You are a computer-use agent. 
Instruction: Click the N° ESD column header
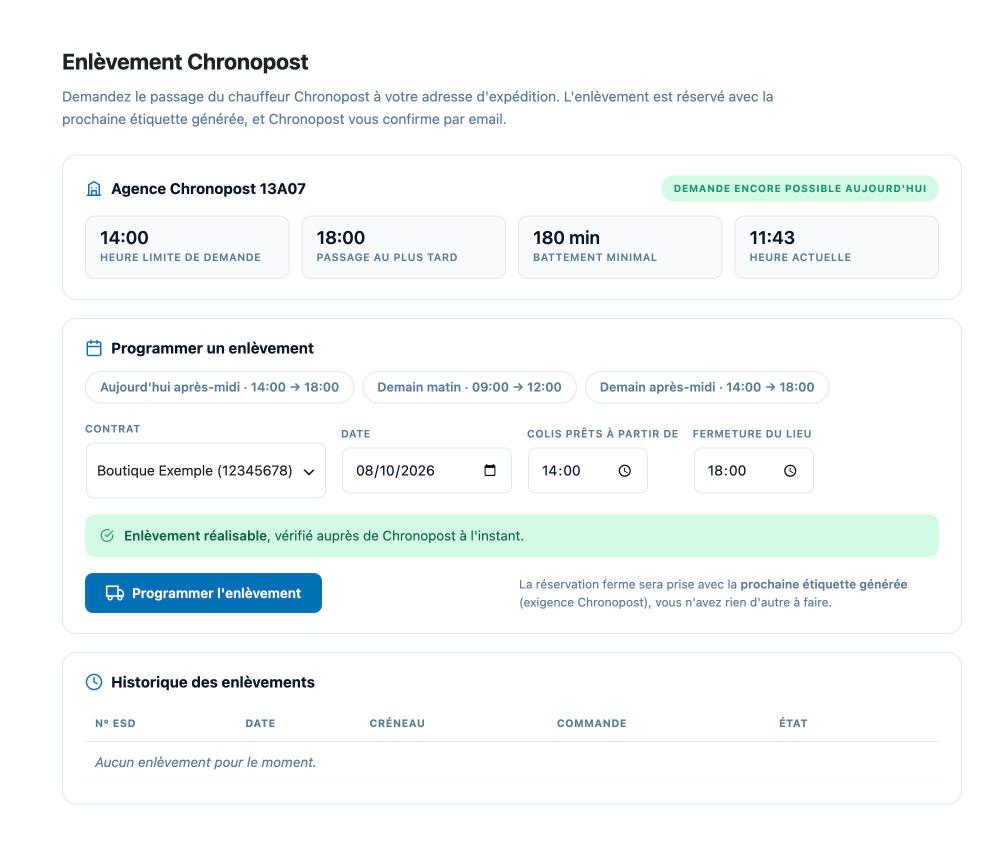pos(115,723)
